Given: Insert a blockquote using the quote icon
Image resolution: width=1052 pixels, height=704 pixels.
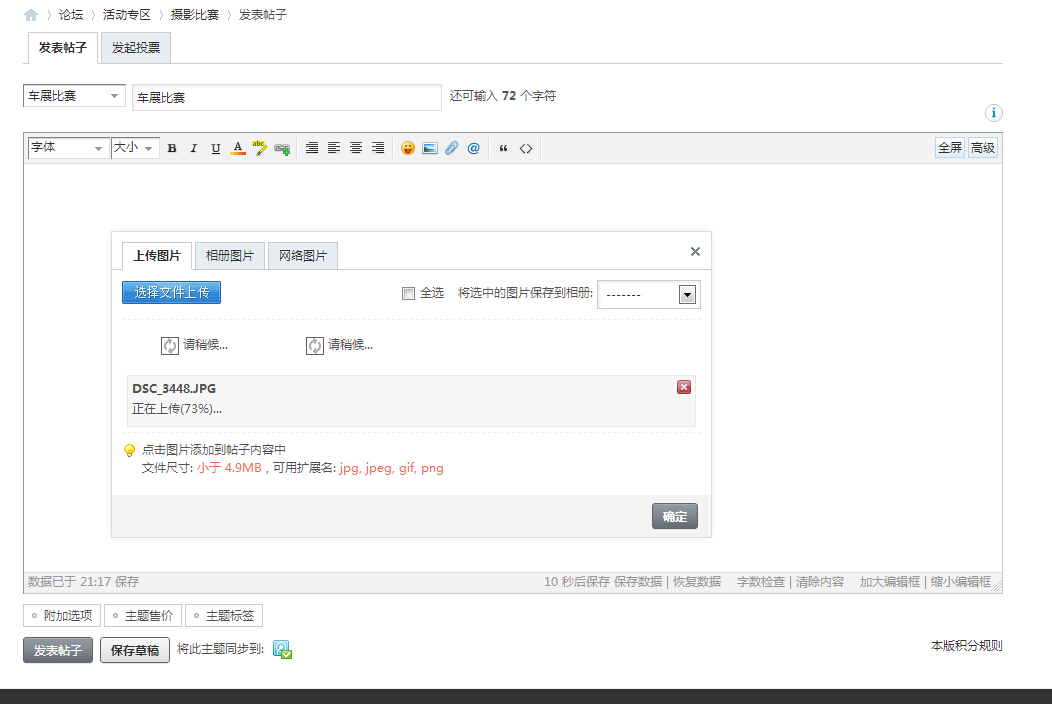Looking at the screenshot, I should [505, 148].
